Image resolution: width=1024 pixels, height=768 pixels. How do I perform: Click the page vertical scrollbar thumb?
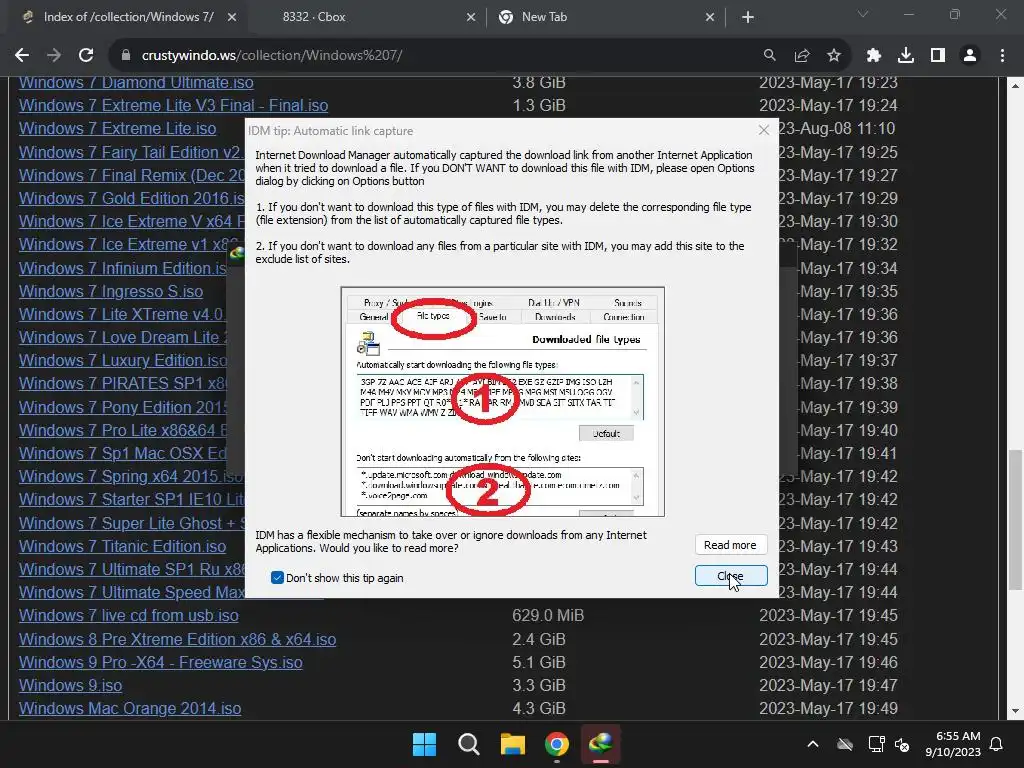click(1015, 519)
